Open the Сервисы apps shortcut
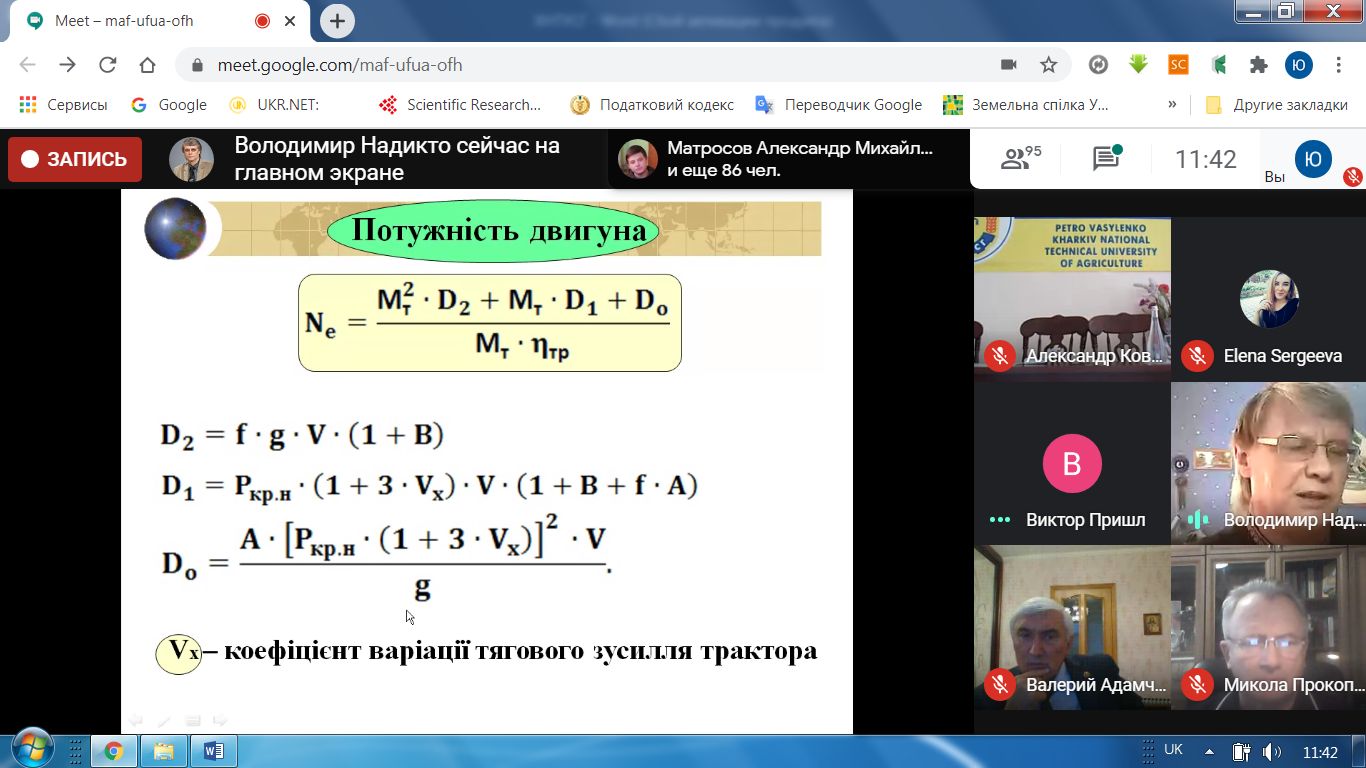Viewport: 1366px width, 768px height. pyautogui.click(x=63, y=104)
